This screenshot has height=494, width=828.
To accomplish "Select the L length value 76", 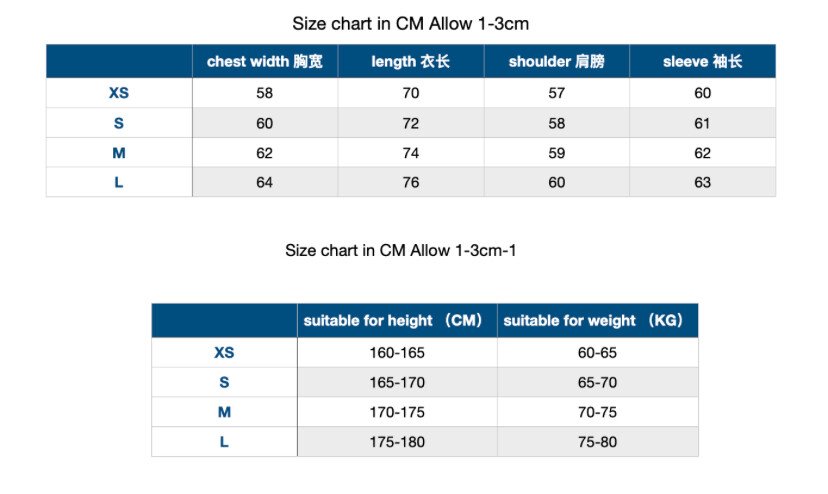I will [x=410, y=182].
